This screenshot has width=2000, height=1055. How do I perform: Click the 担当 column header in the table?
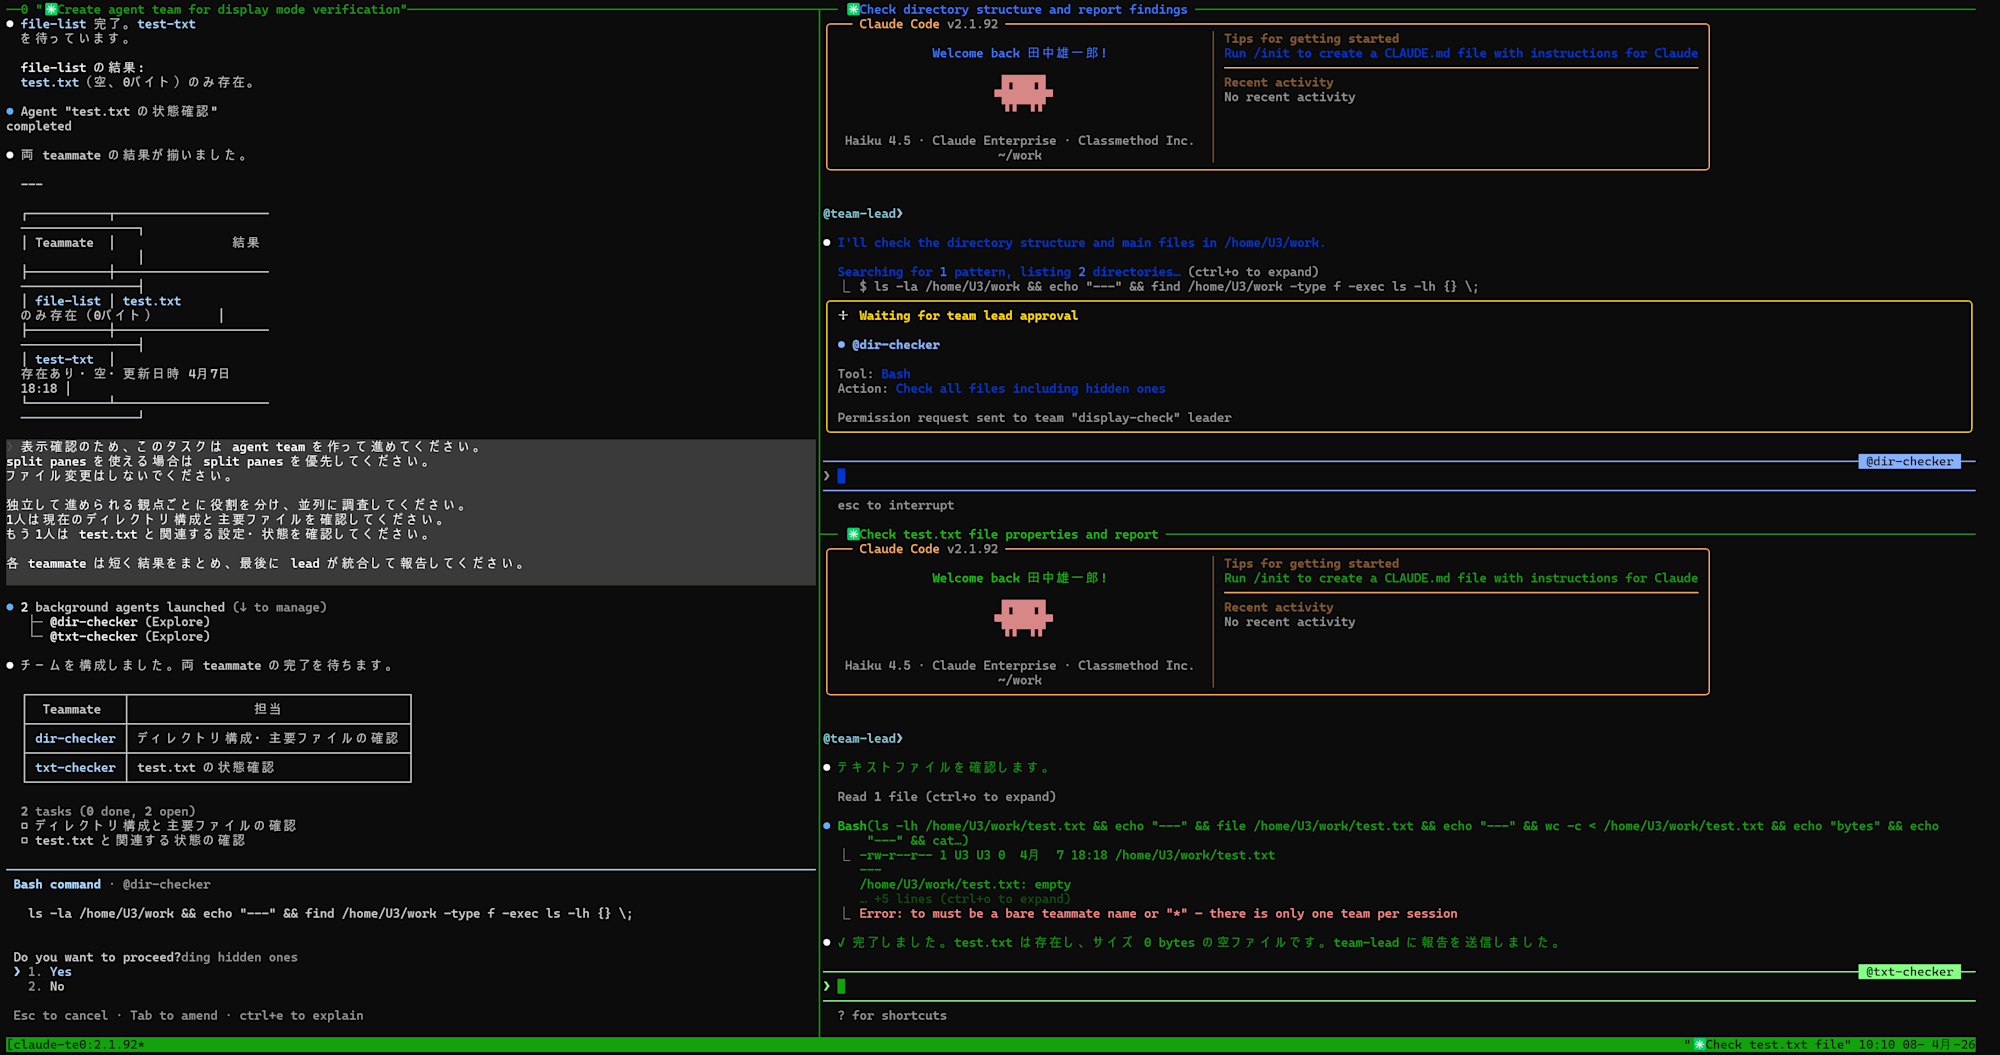[x=268, y=709]
